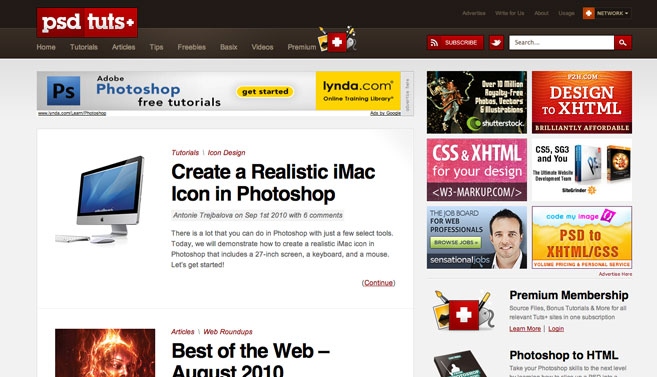
Task: Select the Basix menu item
Action: pos(229,47)
